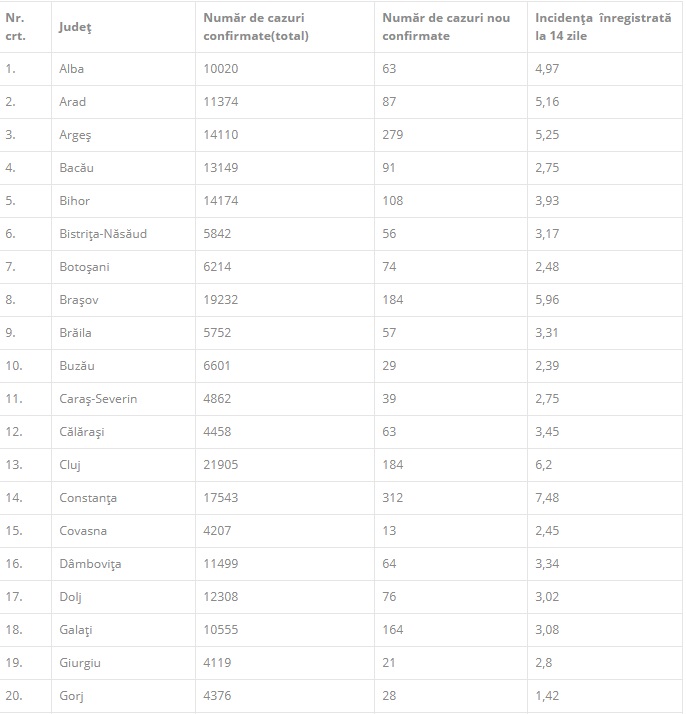Select Constanța incidence value 7,48

[547, 498]
